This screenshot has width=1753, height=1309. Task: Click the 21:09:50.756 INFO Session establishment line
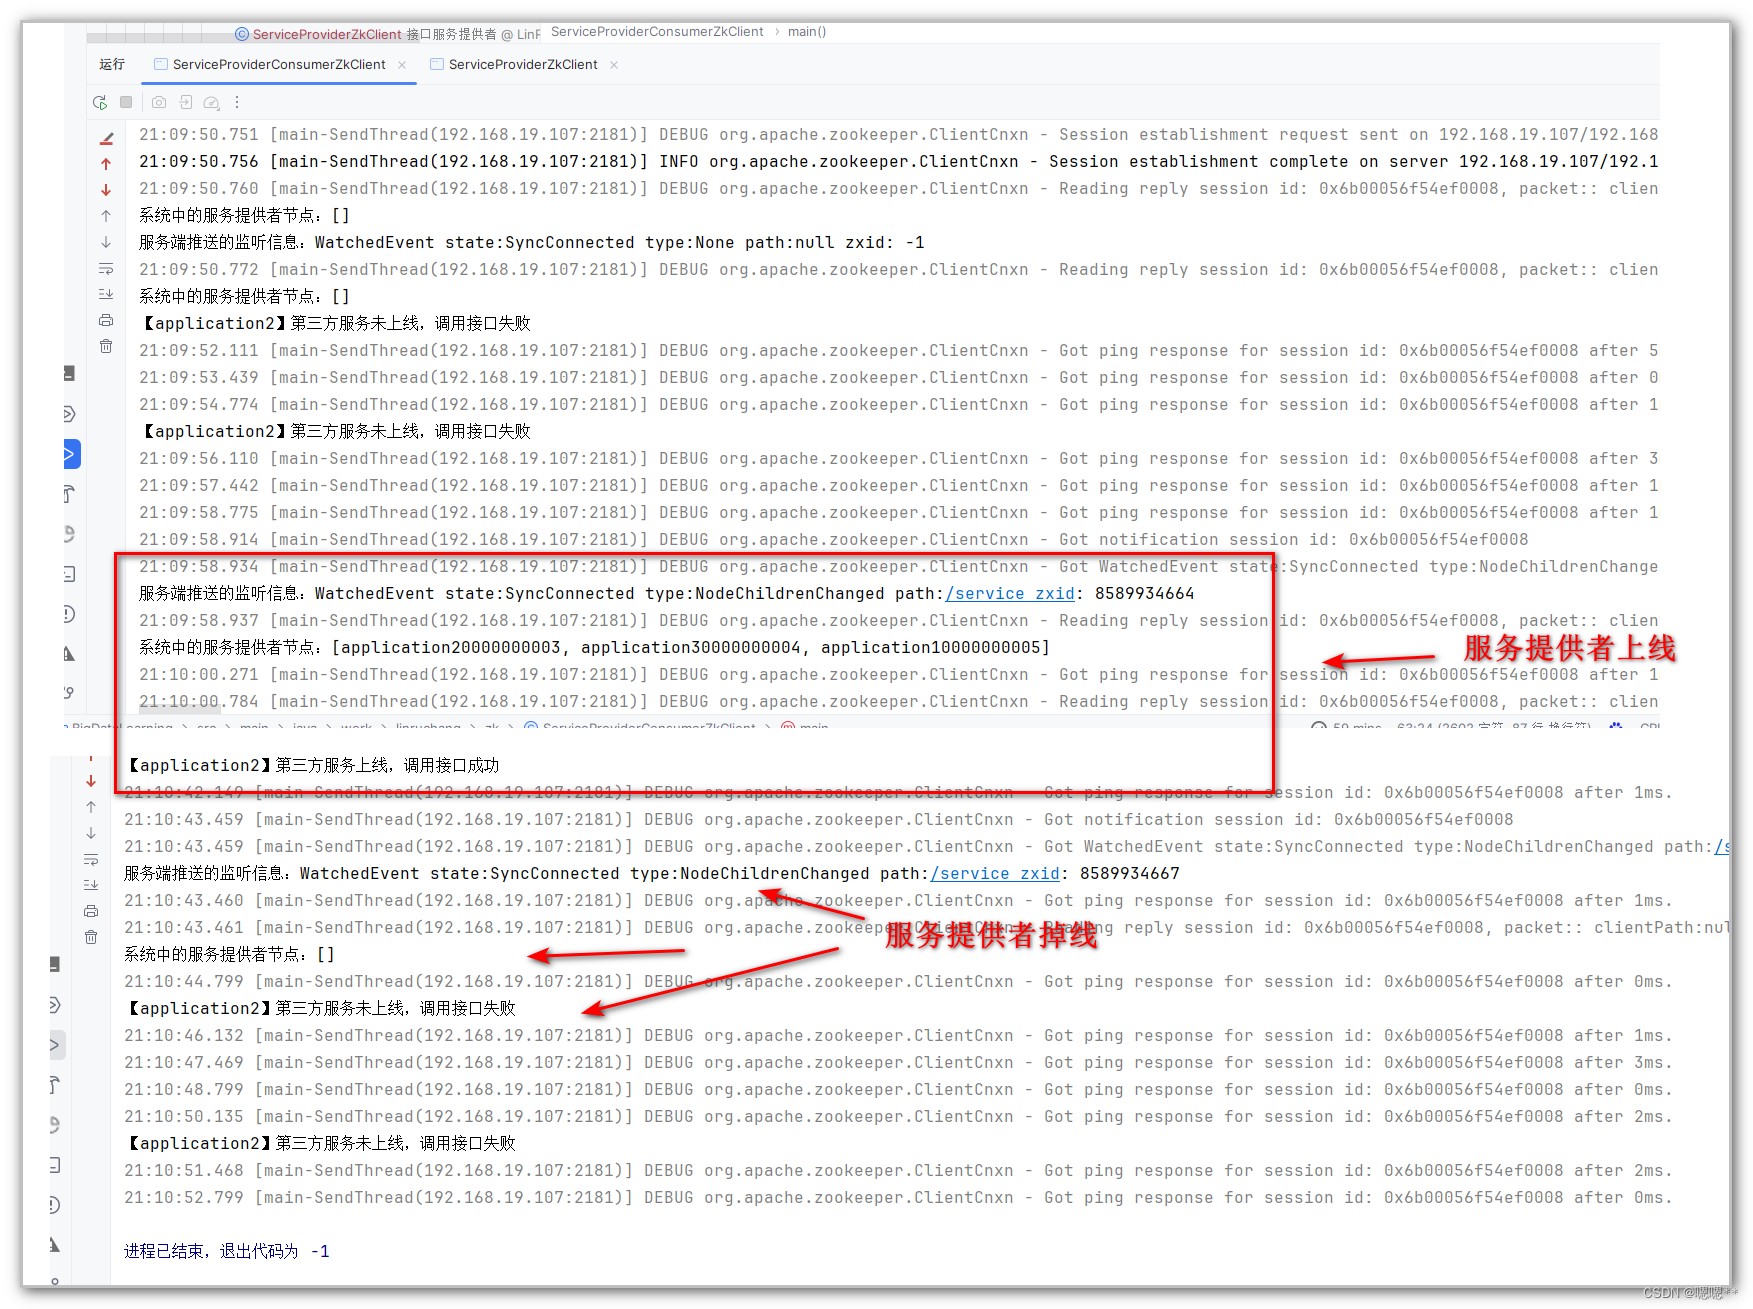point(898,161)
